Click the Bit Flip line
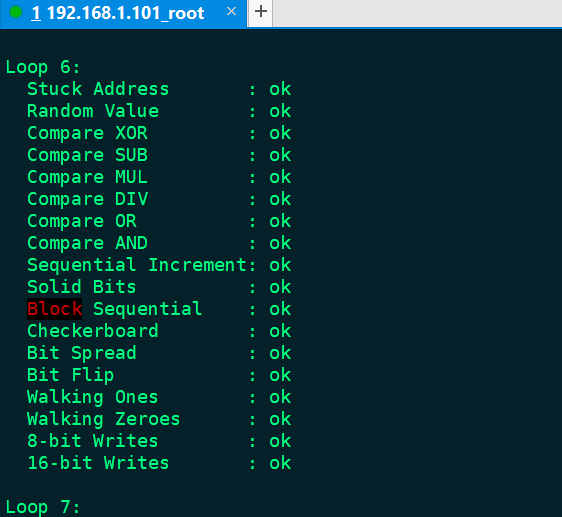 coord(159,375)
